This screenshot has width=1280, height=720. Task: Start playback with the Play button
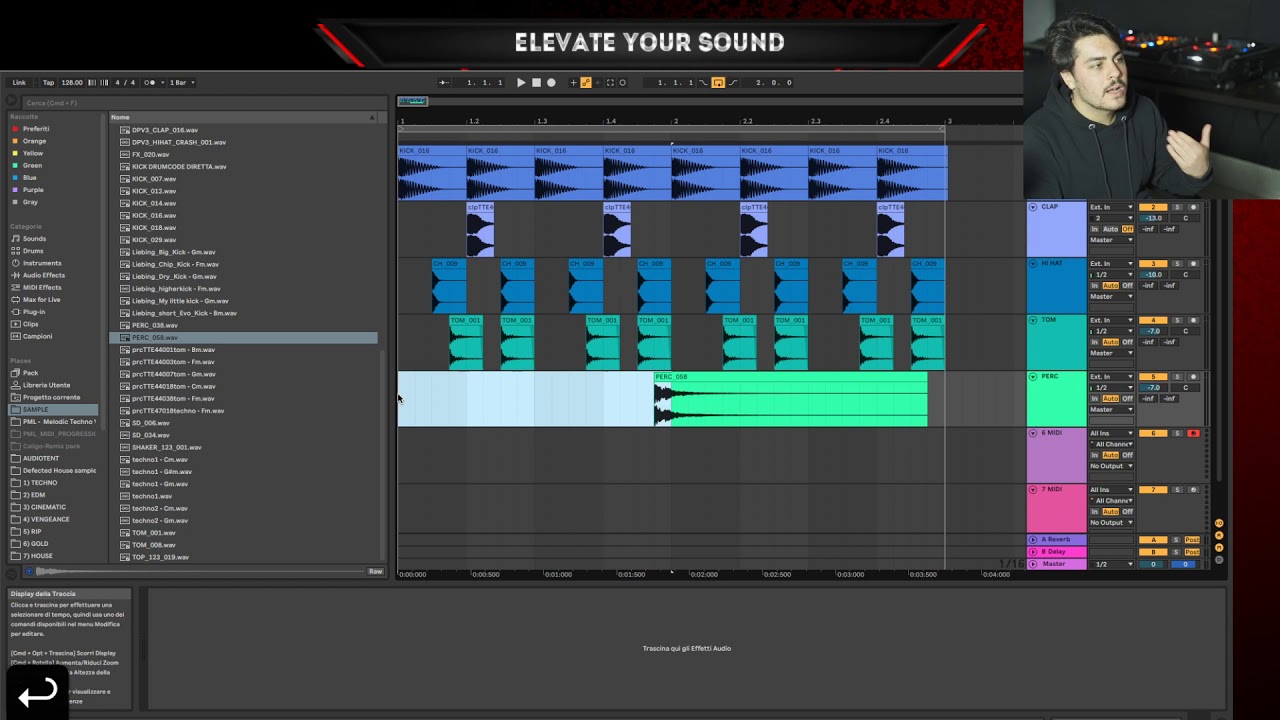[521, 82]
